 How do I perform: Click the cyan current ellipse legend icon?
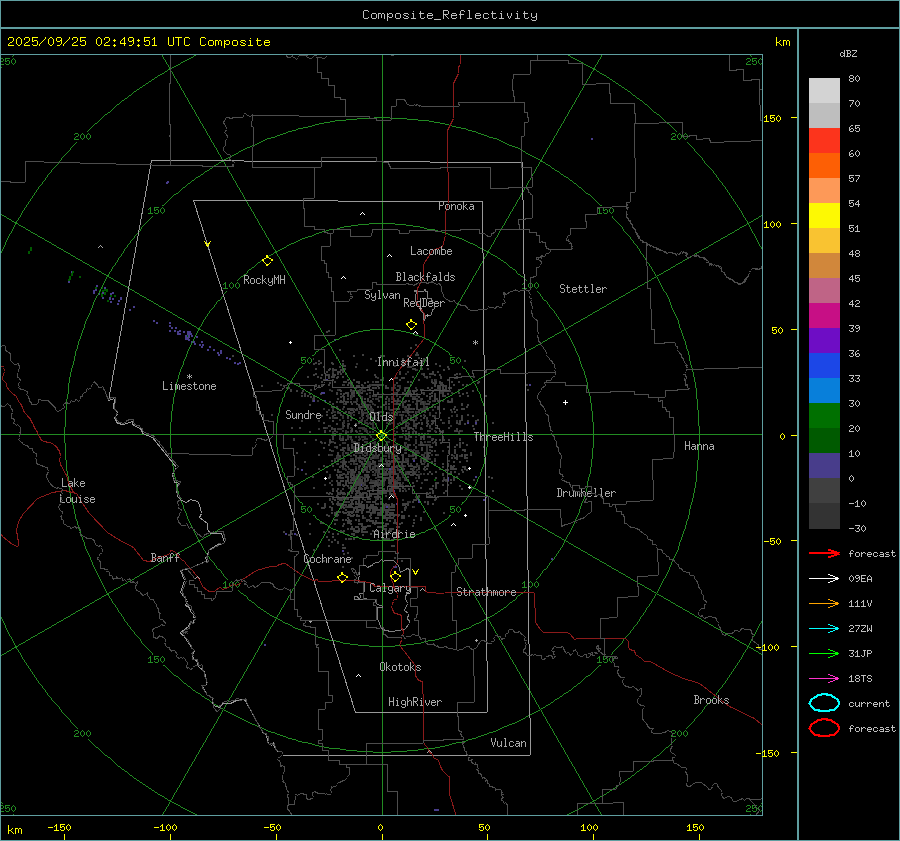(824, 703)
